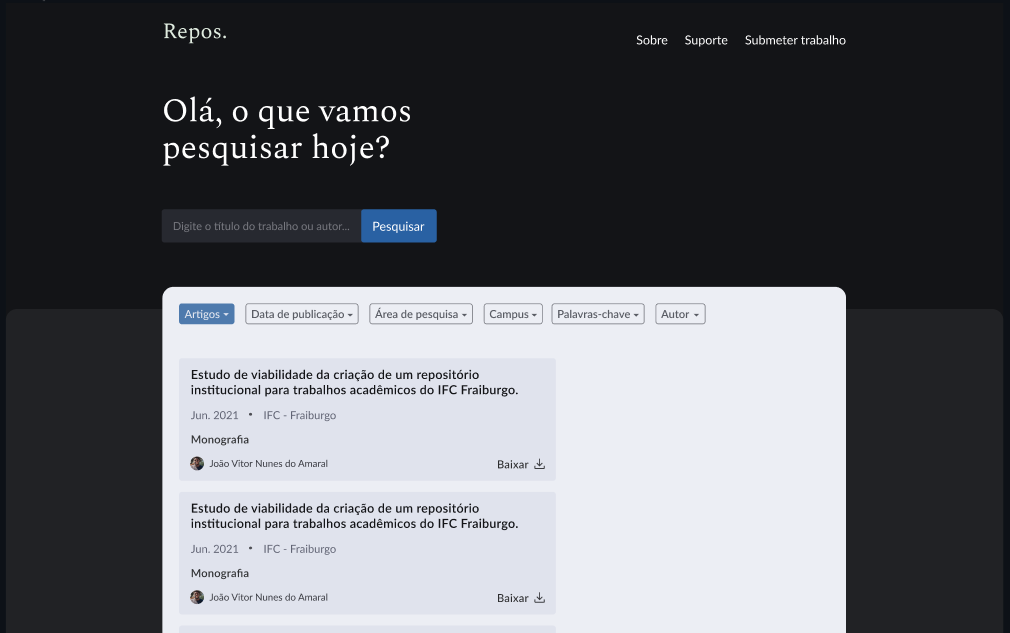
Task: Click the download icon on the second result
Action: pyautogui.click(x=539, y=598)
